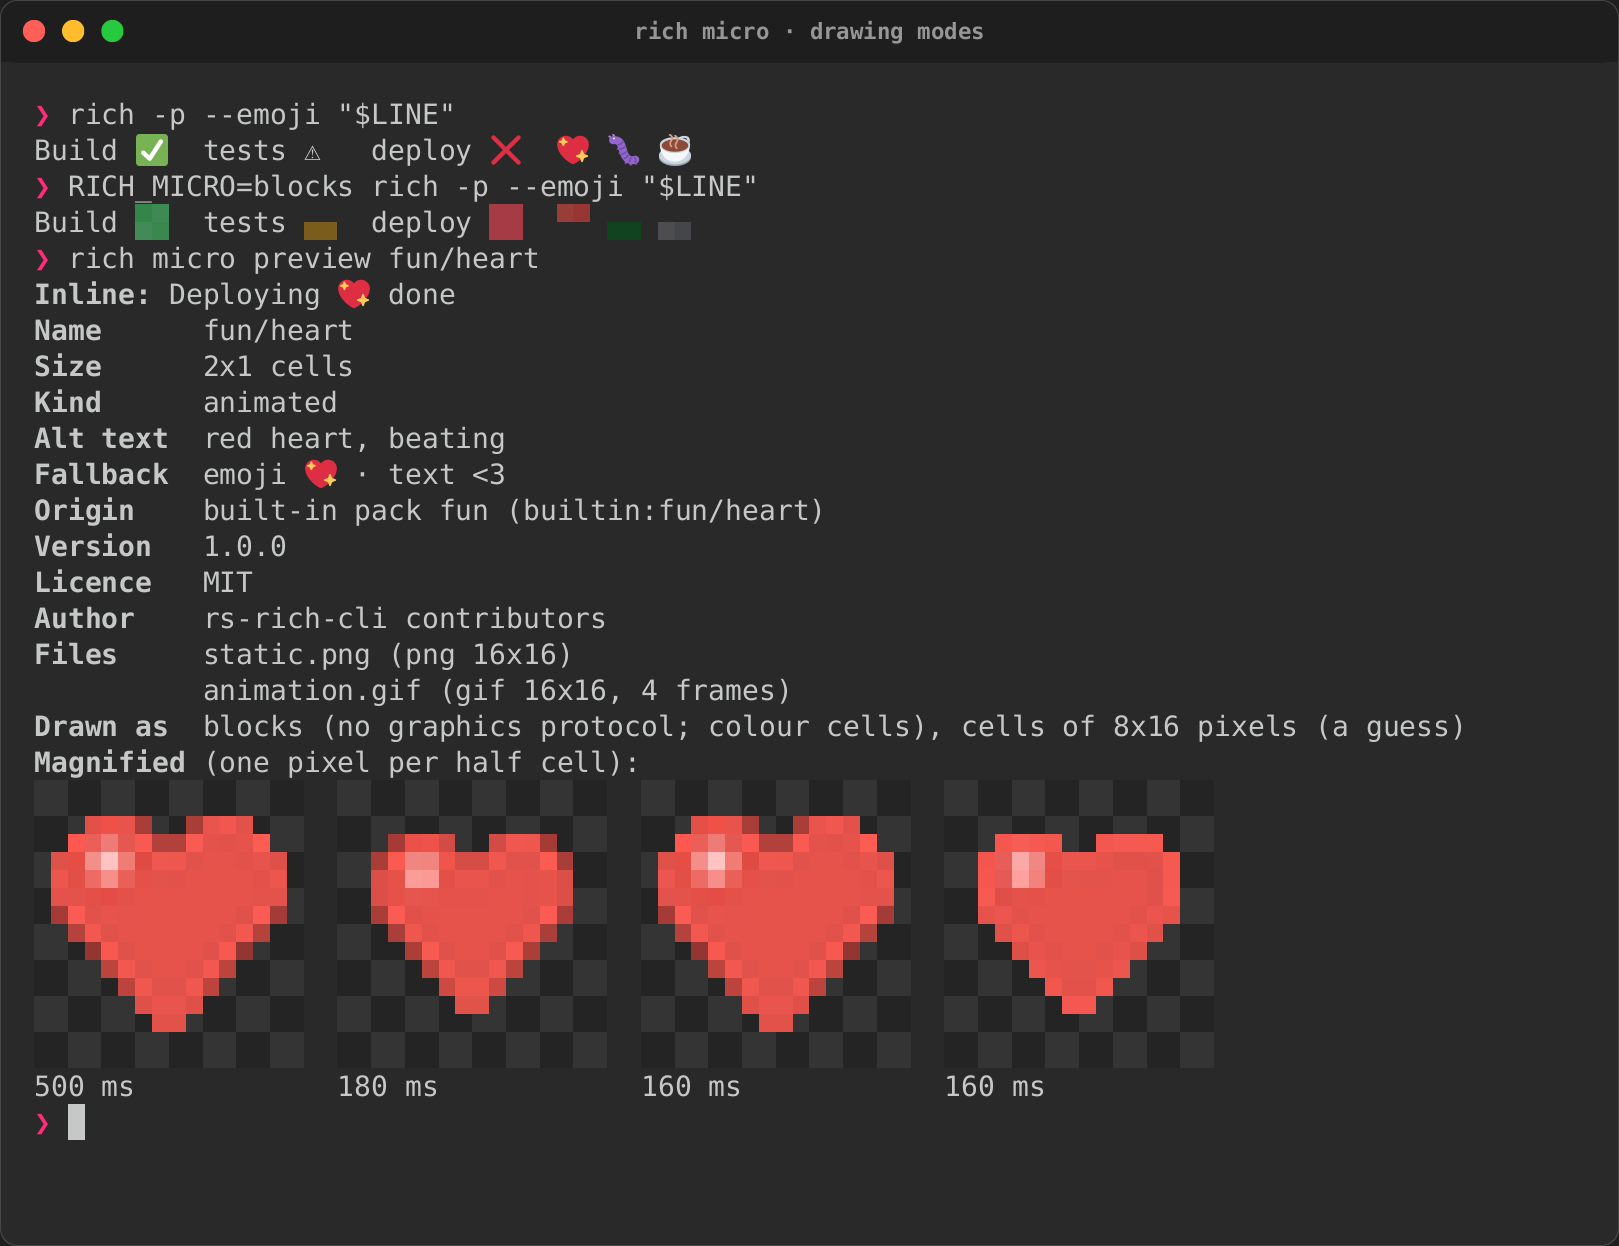Select the last heart frame above the final 160 ms

1079,924
